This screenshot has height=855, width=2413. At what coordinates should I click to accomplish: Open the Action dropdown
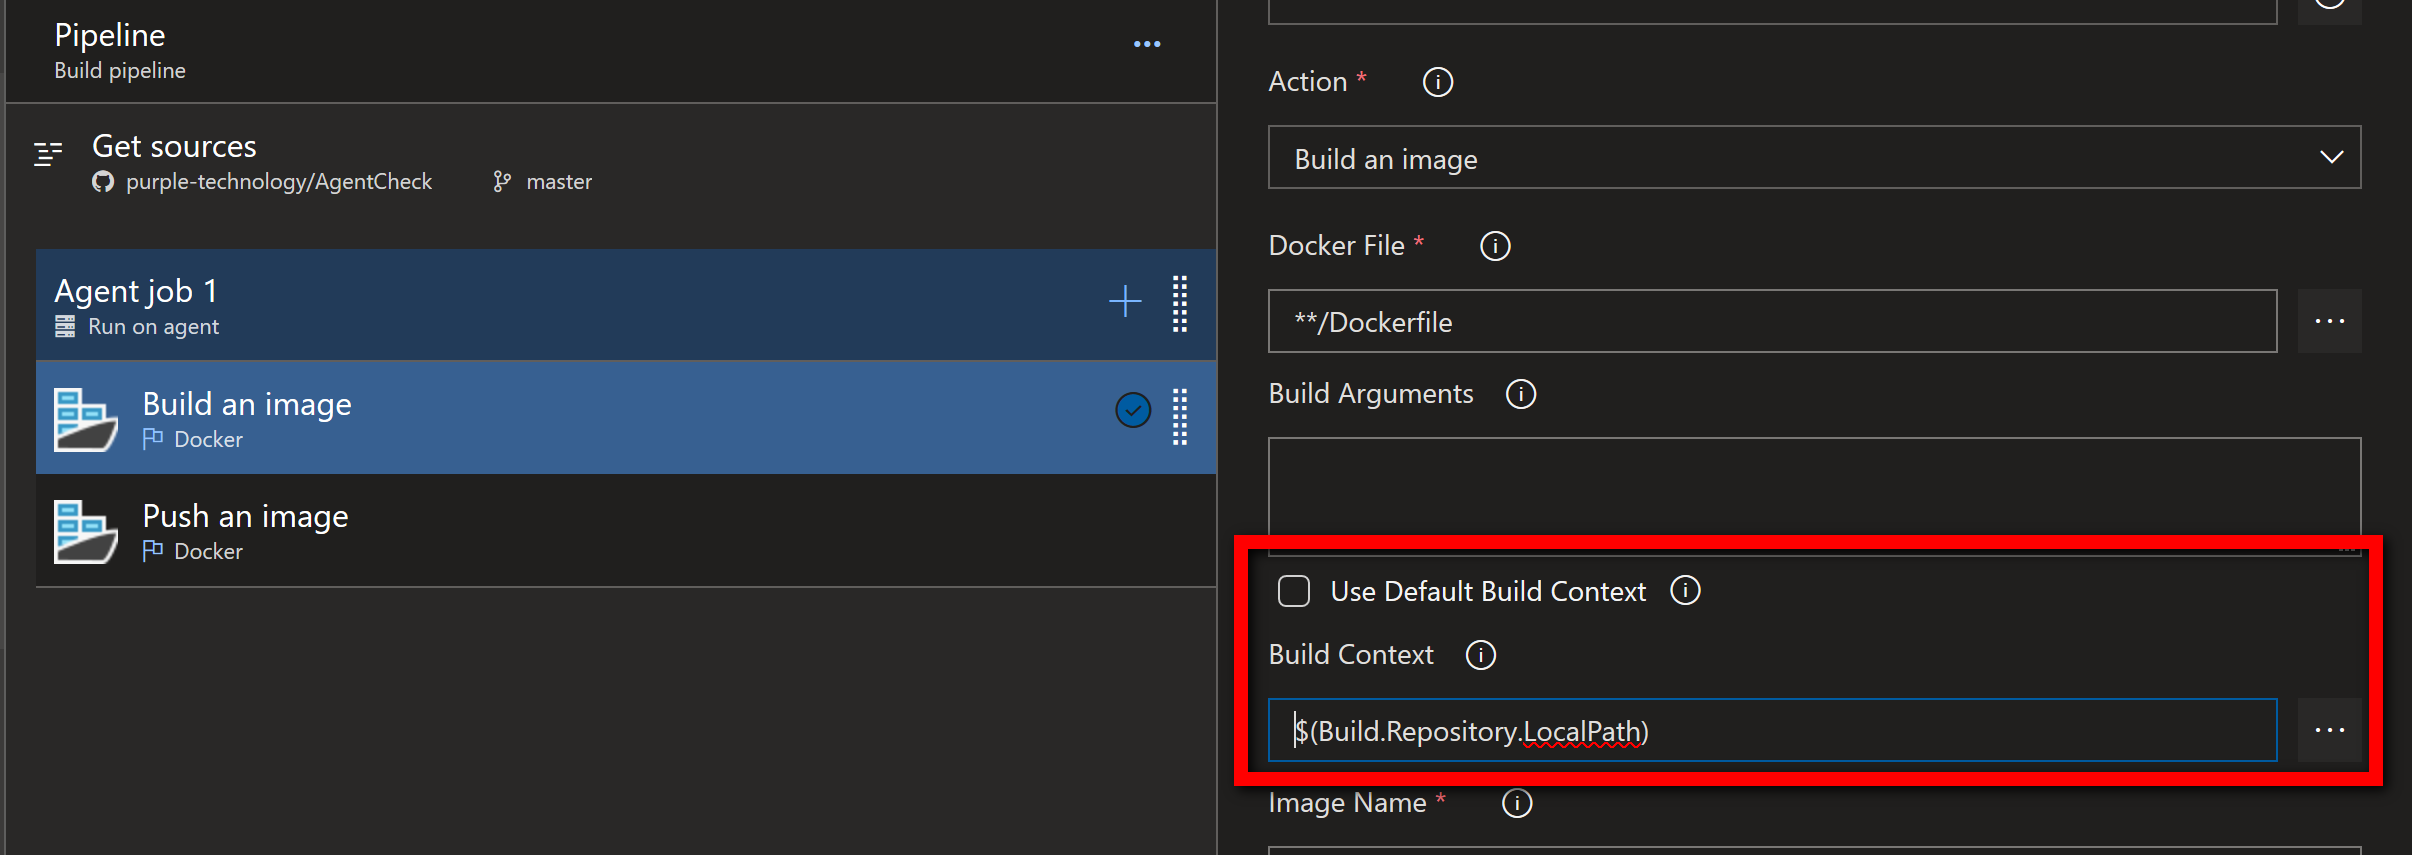point(1814,158)
